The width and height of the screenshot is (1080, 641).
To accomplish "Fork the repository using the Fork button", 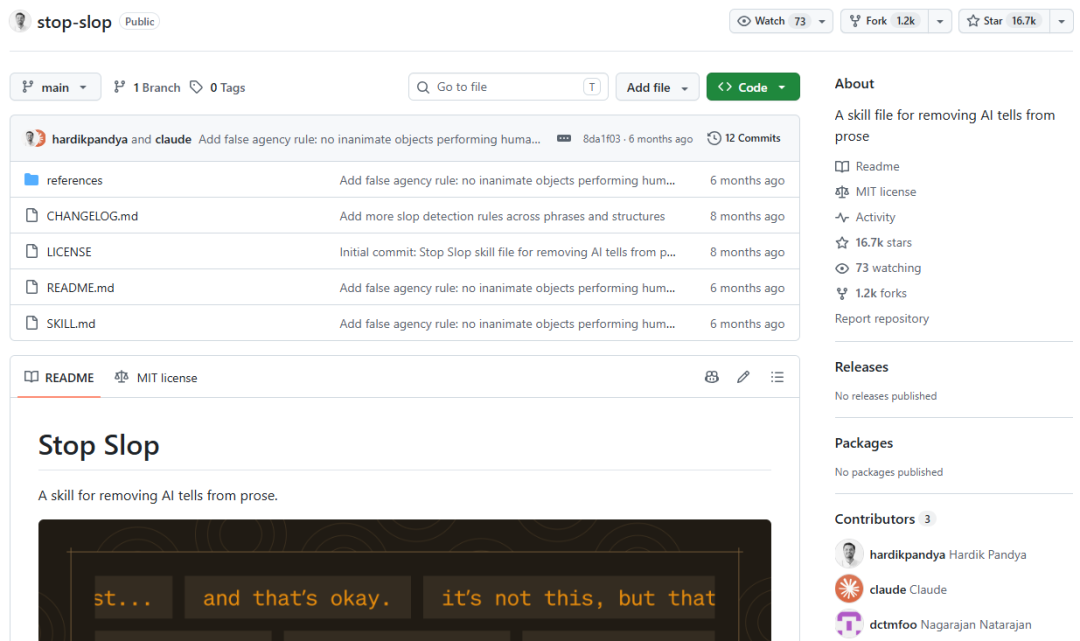I will 884,21.
